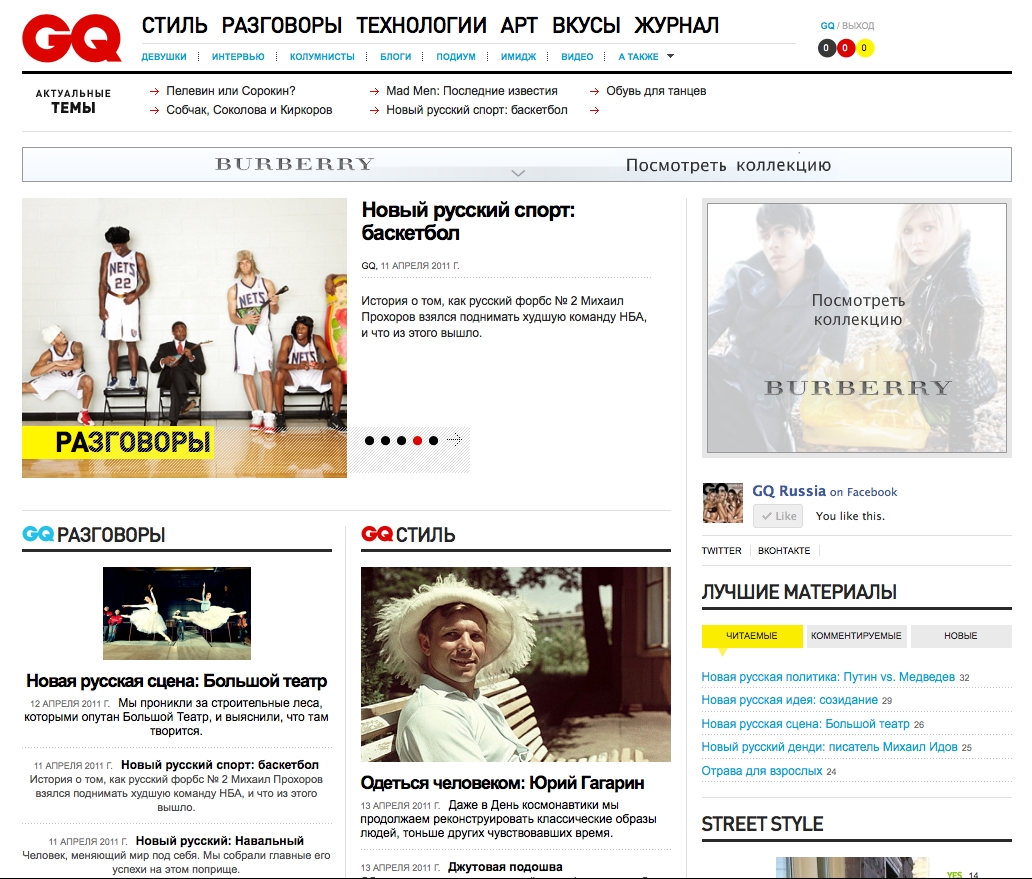Expand the Burberry banner via its down chevron

518,173
